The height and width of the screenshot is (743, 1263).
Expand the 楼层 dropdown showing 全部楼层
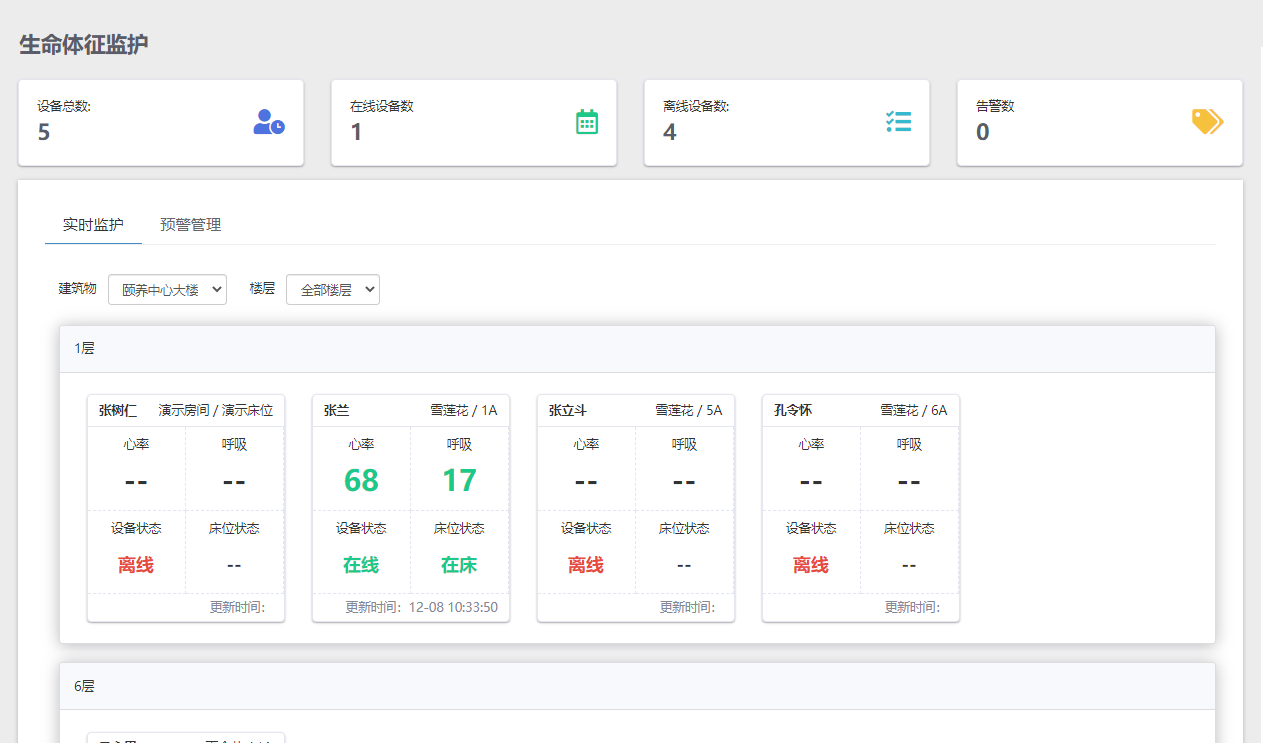[x=332, y=290]
